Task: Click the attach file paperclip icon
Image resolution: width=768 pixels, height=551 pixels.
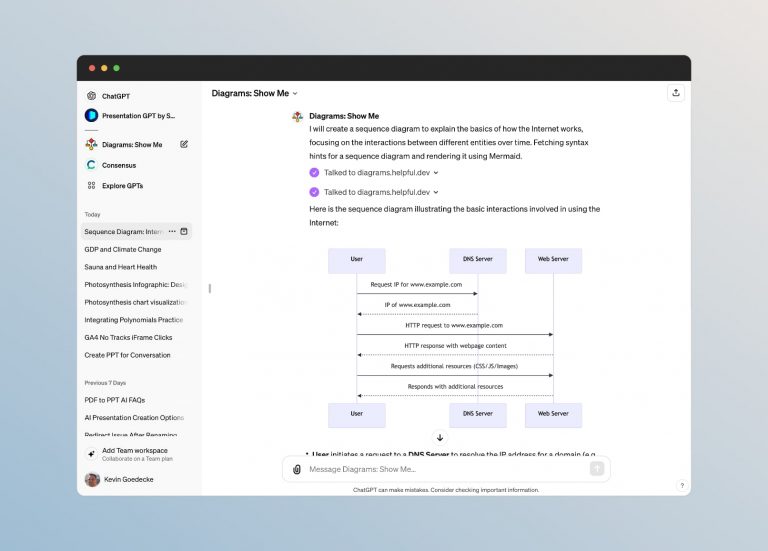Action: click(x=297, y=468)
